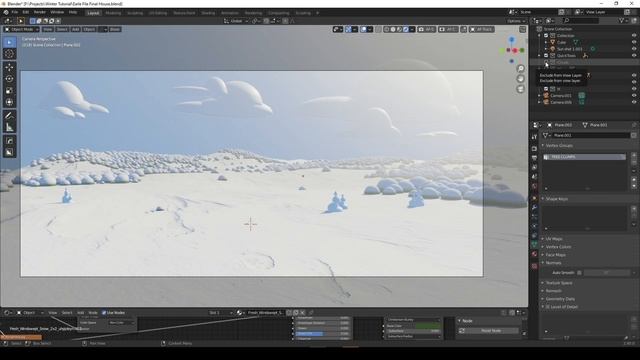
Task: Select the Annotate pencil tool
Action: coord(9,116)
